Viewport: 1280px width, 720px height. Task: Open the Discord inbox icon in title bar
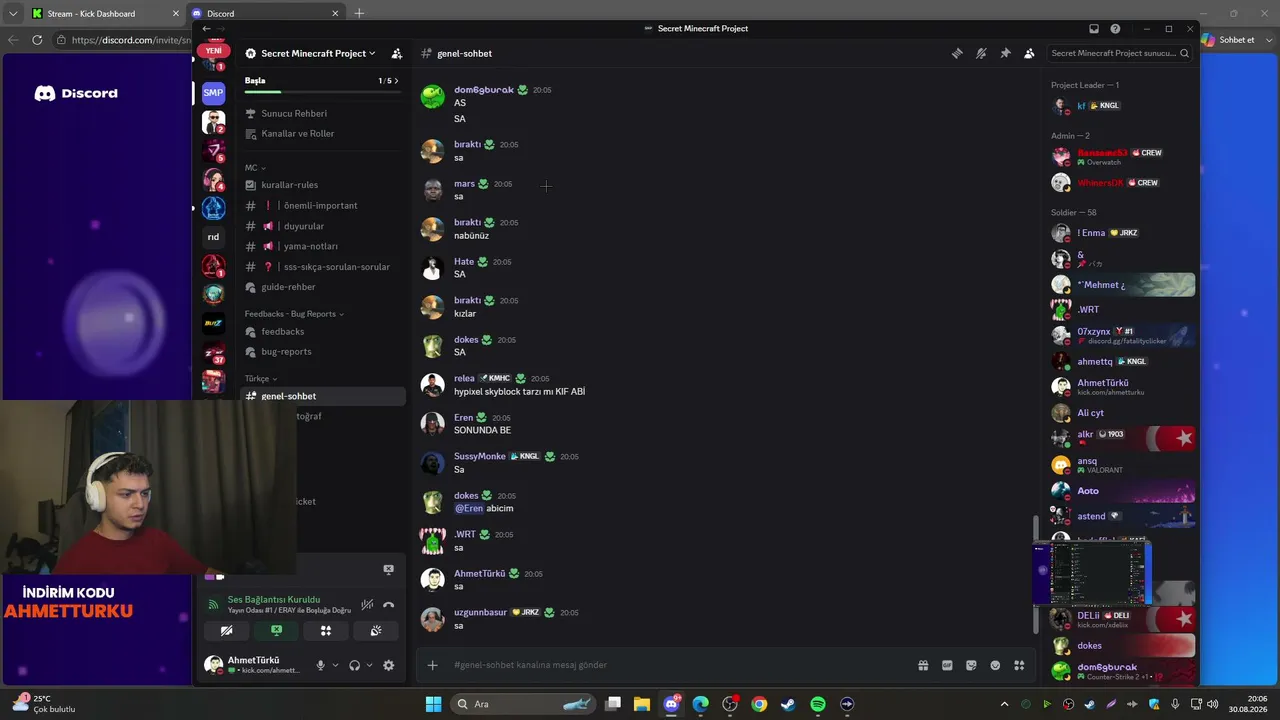coord(1094,29)
